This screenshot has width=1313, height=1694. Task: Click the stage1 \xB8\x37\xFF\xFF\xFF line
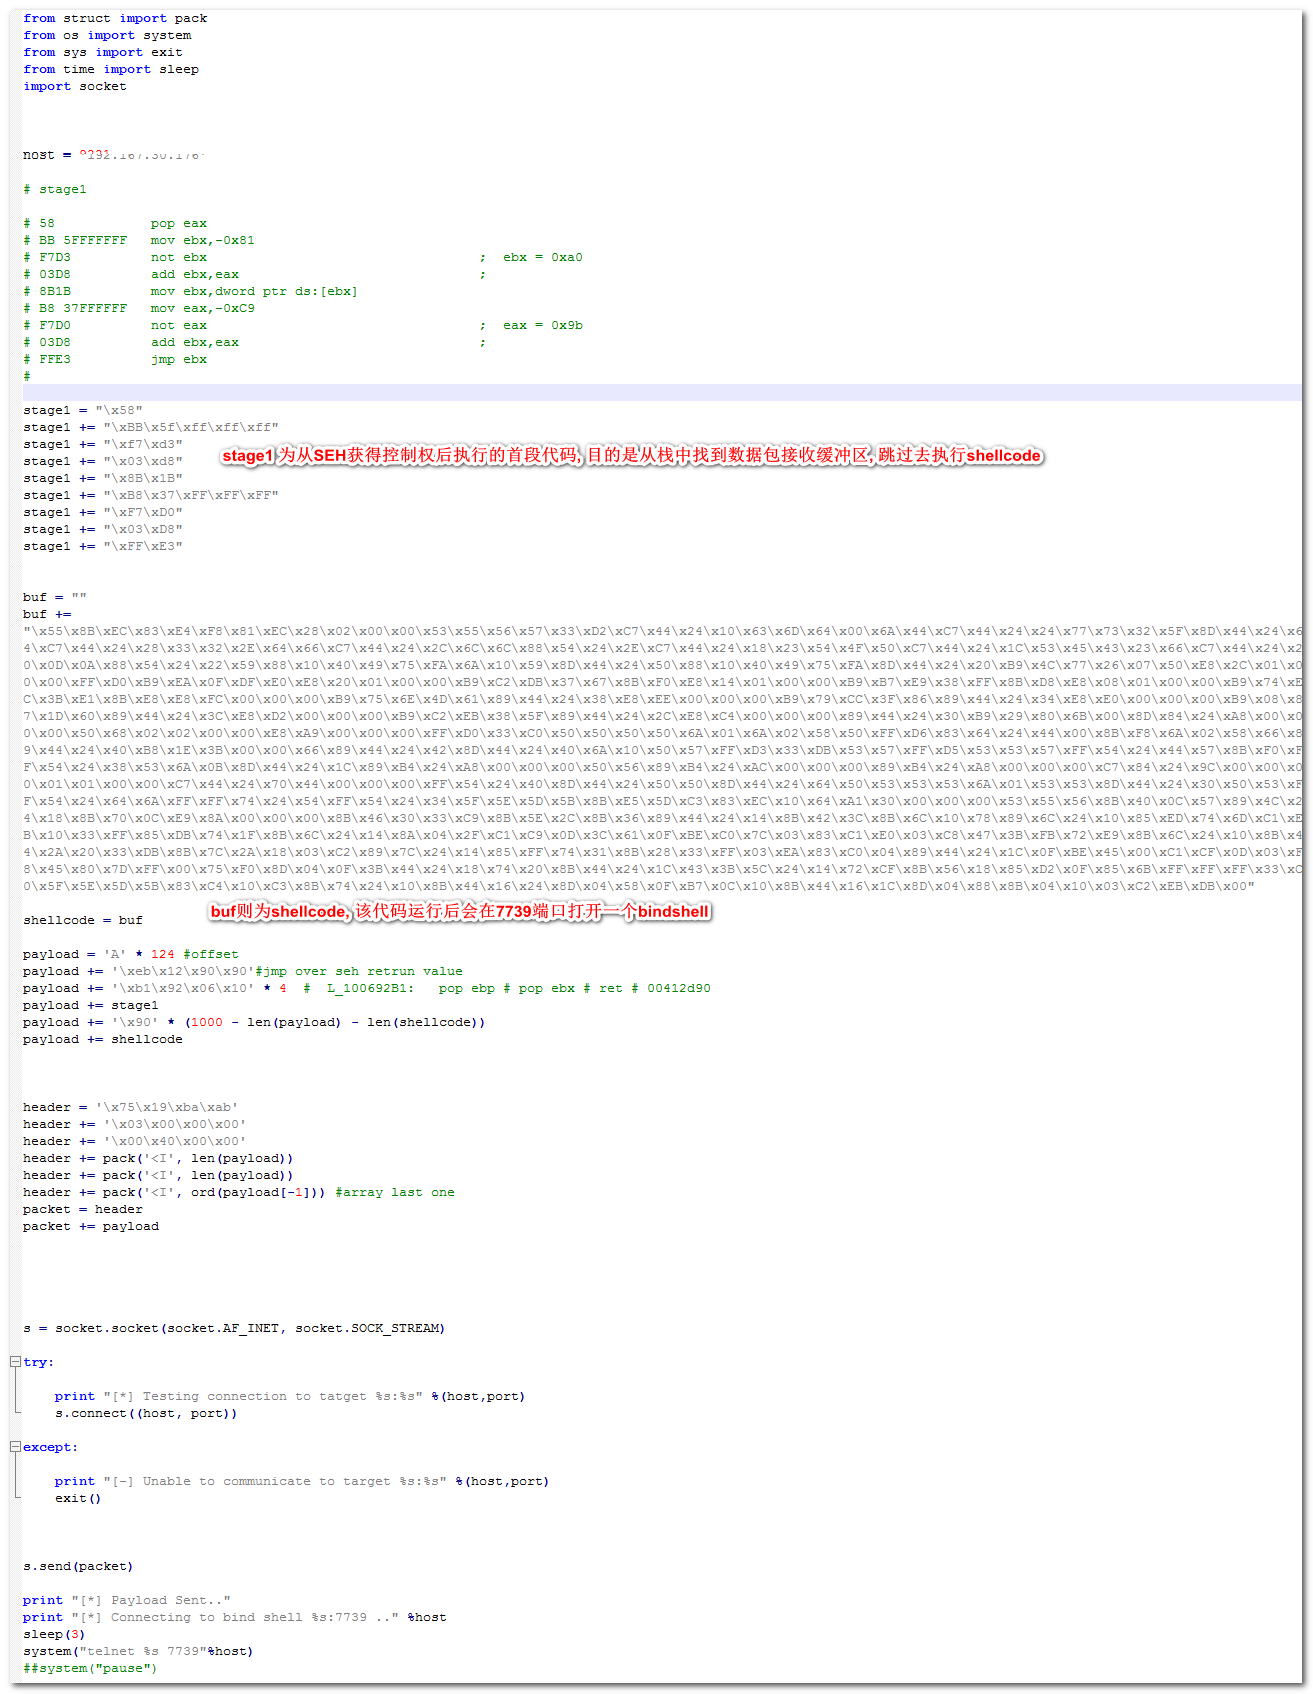click(151, 495)
